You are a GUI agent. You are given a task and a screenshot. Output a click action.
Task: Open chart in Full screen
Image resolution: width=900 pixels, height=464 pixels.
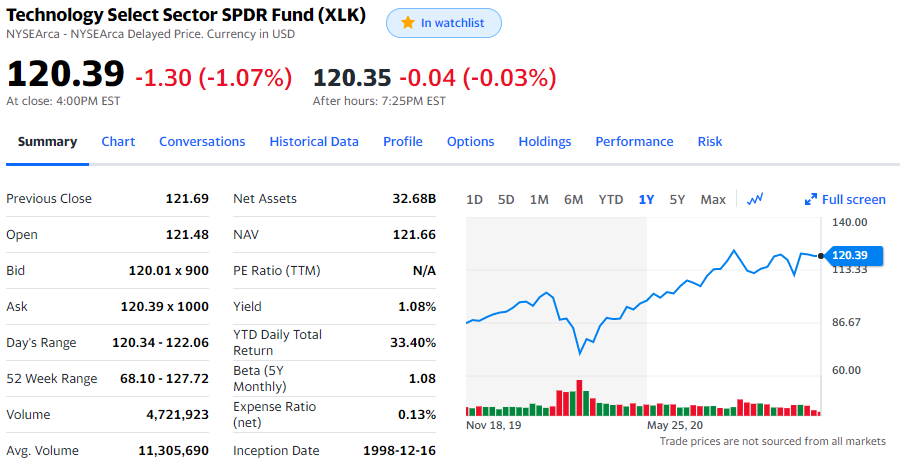(x=845, y=199)
